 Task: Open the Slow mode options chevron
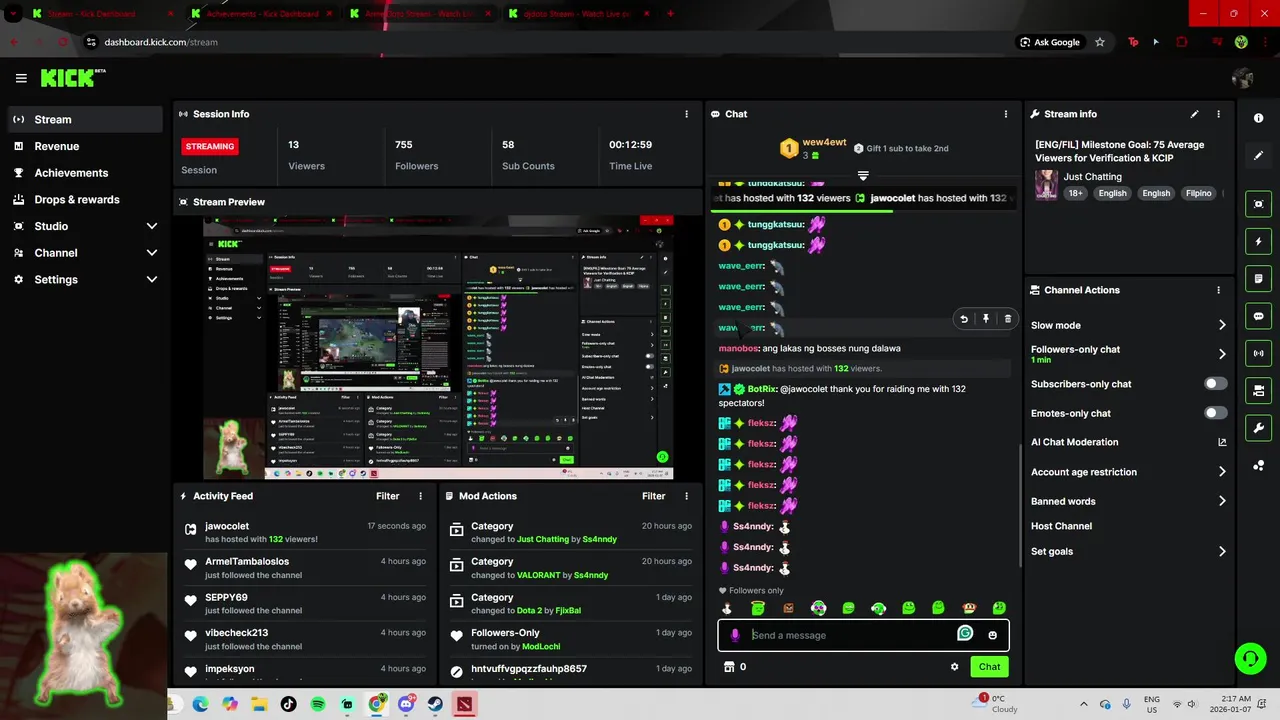[x=1222, y=325]
